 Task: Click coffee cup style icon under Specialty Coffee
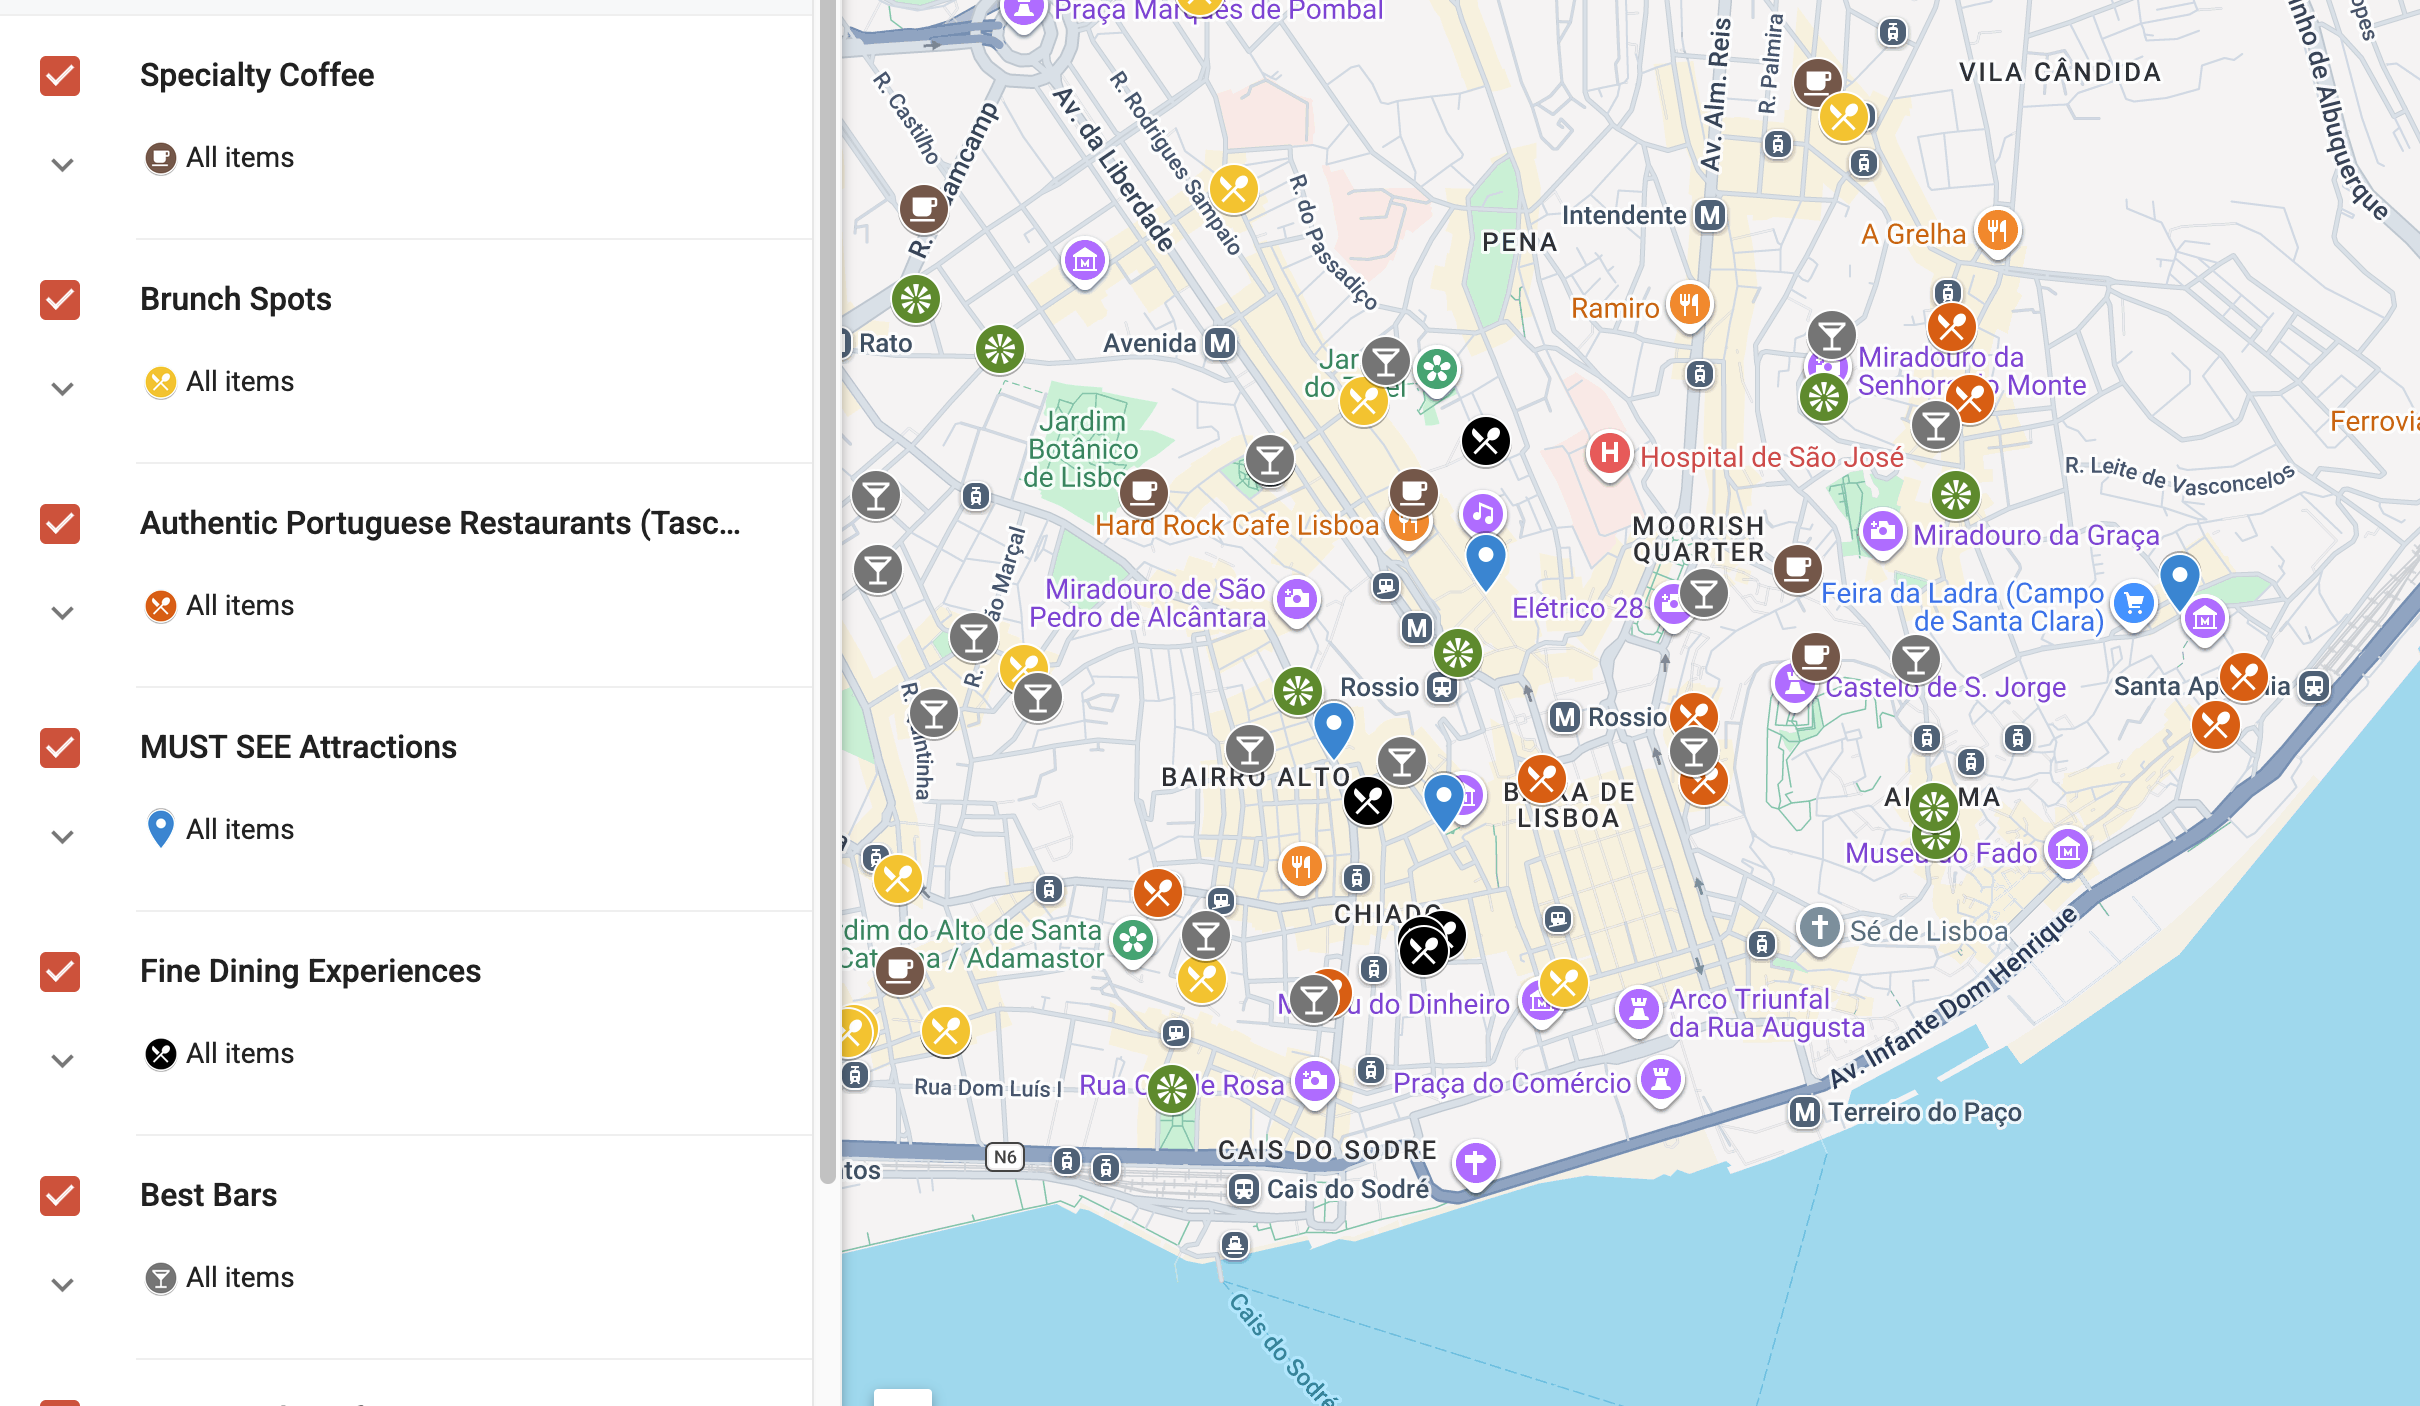coord(160,158)
